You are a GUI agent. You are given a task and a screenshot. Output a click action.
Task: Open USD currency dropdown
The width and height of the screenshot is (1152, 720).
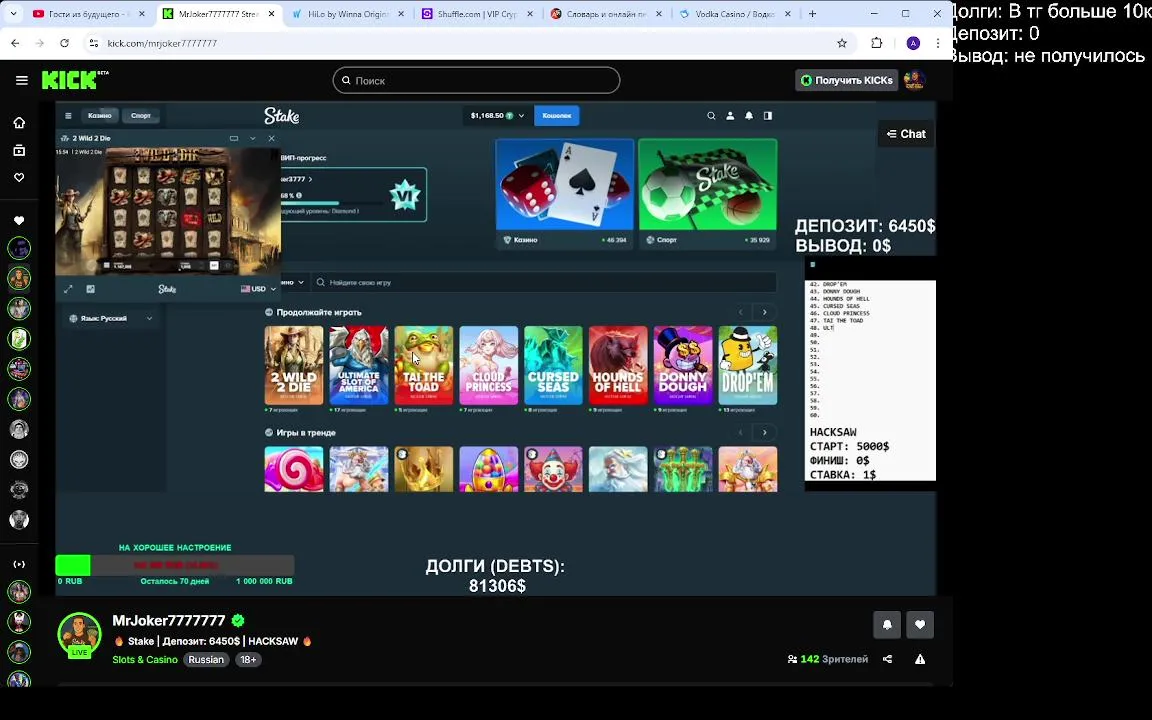(259, 289)
